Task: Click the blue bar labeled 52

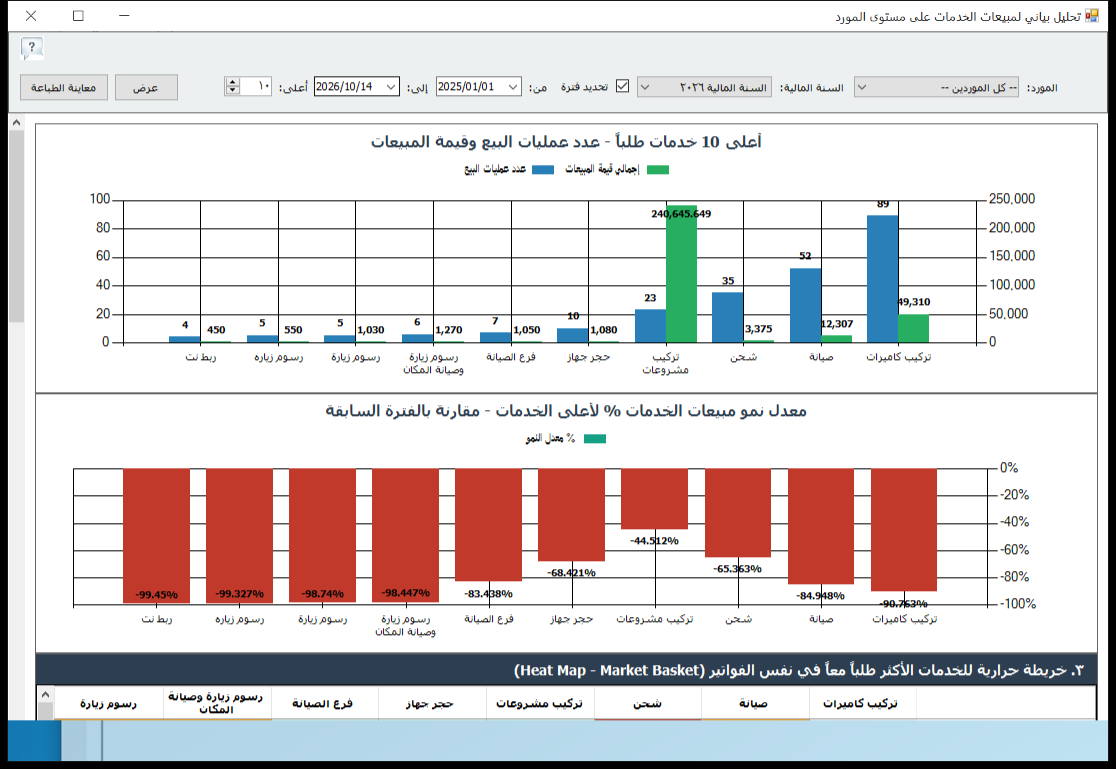Action: coord(805,305)
